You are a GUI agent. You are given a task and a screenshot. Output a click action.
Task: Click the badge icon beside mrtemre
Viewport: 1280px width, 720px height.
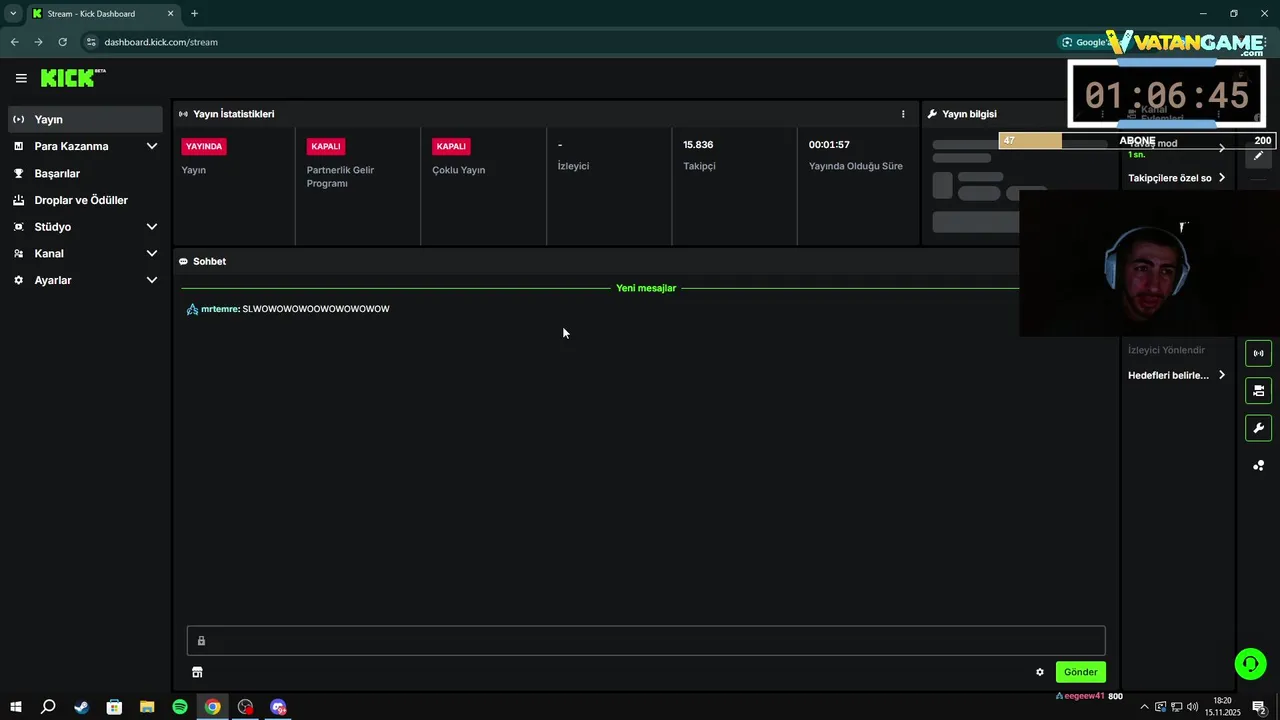click(x=192, y=309)
